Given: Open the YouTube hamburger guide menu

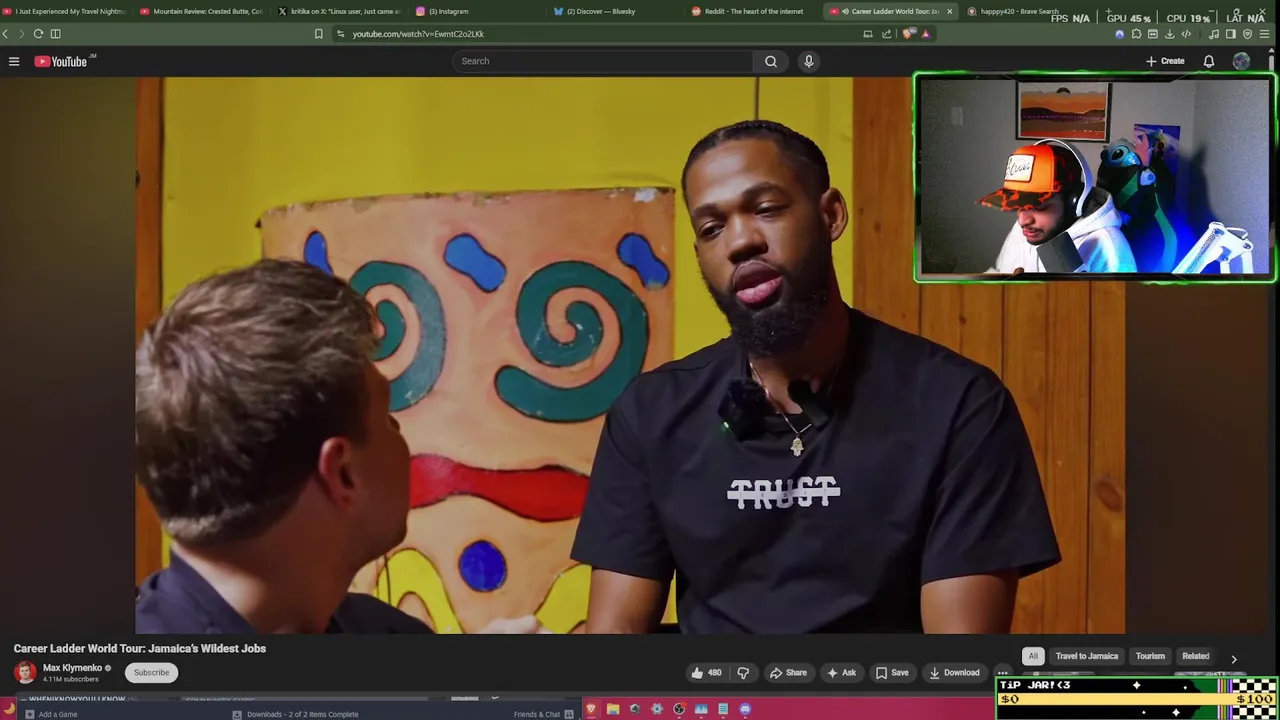Looking at the screenshot, I should click(14, 61).
